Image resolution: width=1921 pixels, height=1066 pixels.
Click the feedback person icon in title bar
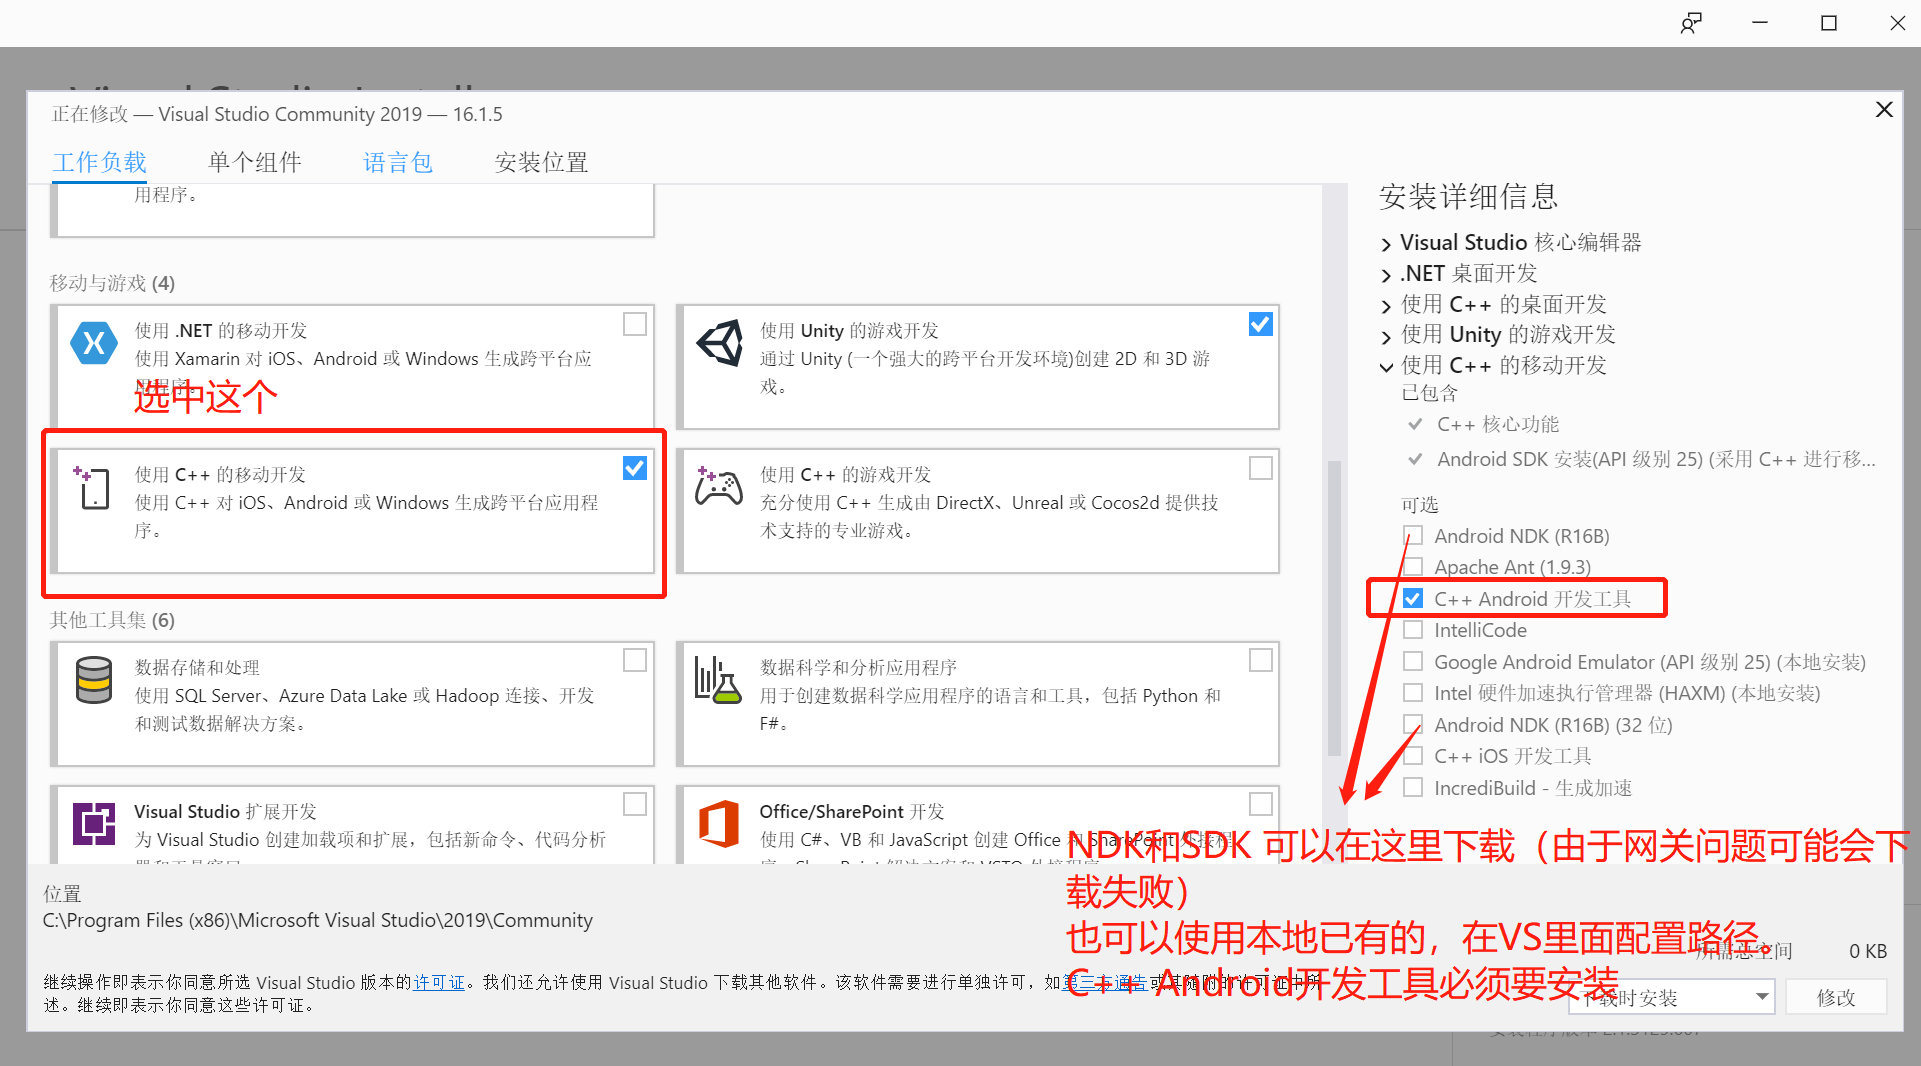click(1691, 22)
